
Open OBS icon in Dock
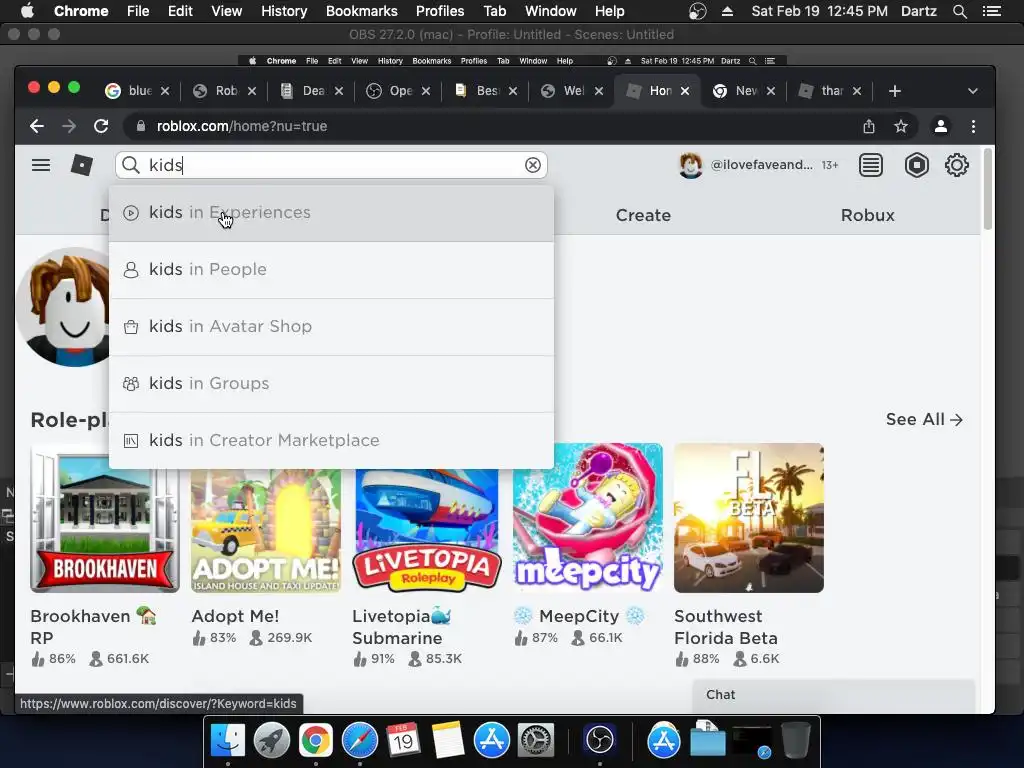(600, 741)
